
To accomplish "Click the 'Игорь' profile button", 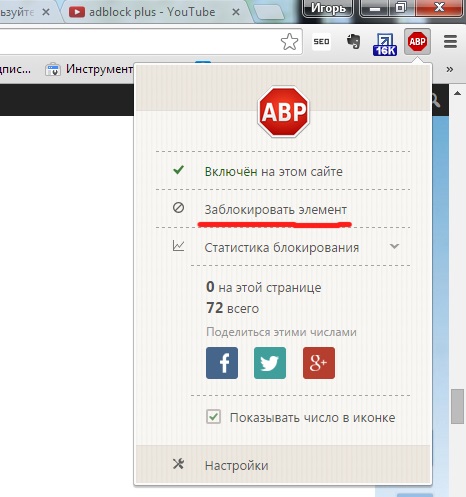I will (x=328, y=8).
